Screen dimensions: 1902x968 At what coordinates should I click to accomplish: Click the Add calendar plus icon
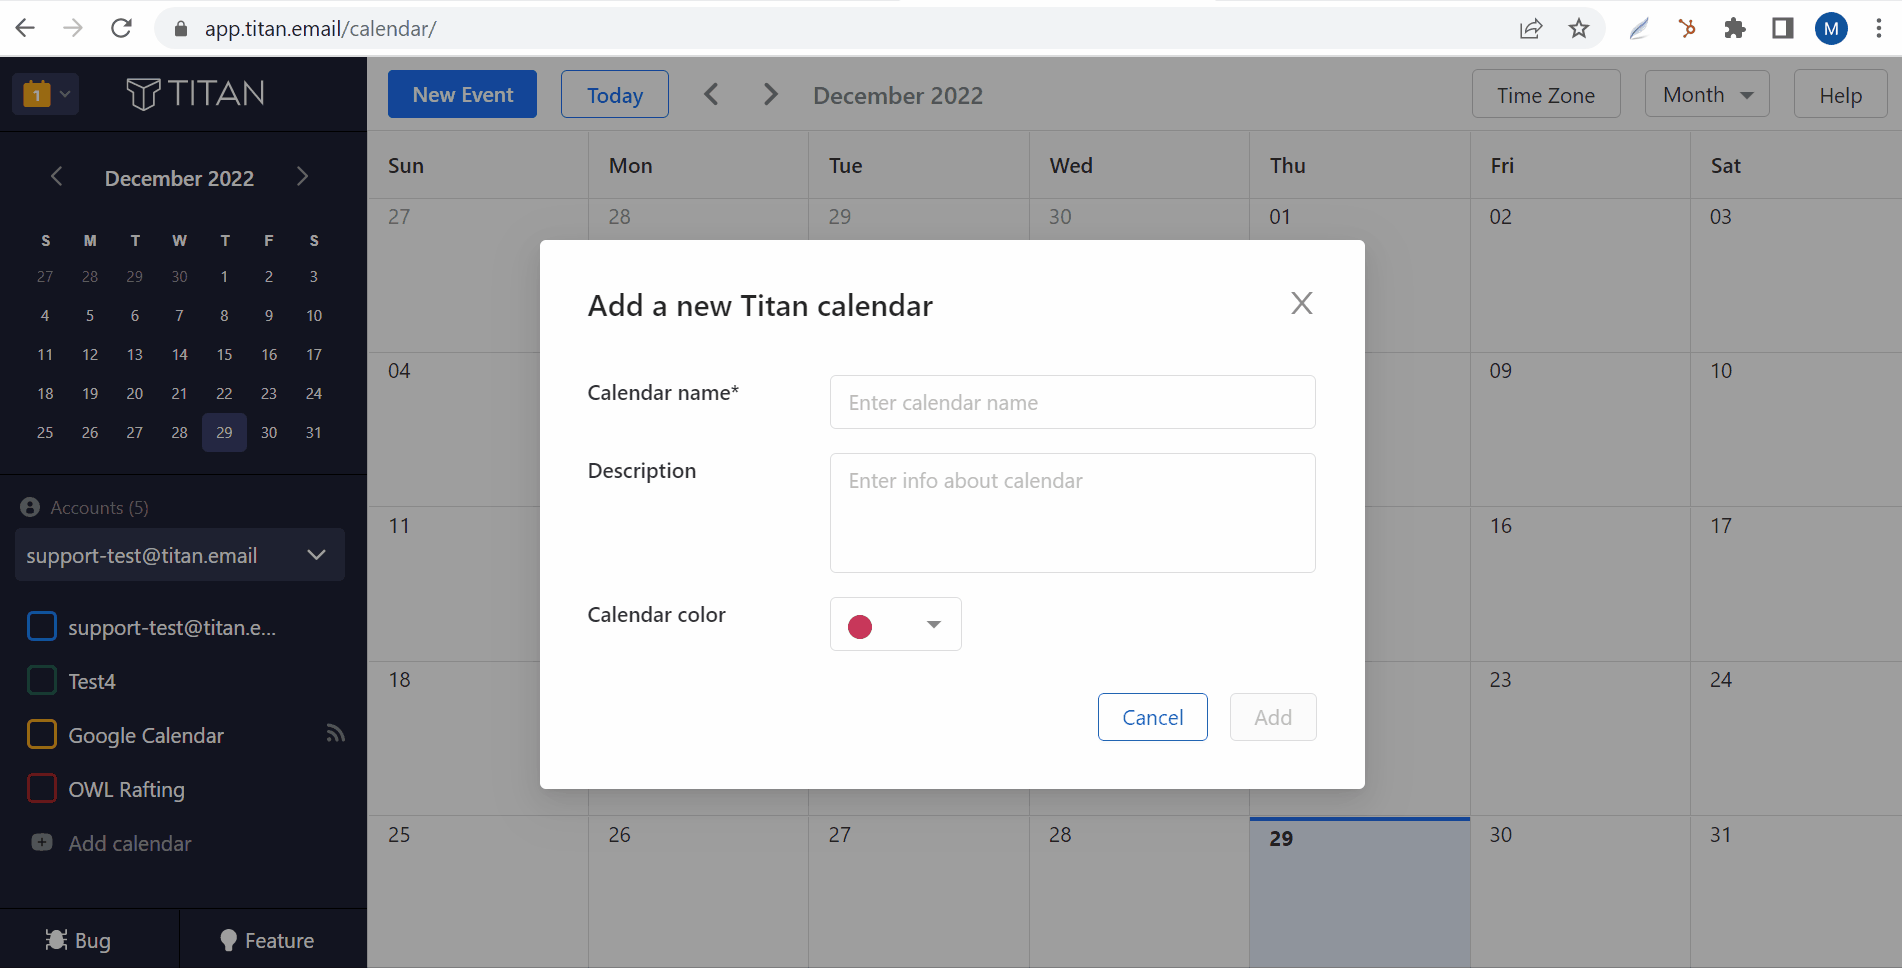[x=42, y=842]
